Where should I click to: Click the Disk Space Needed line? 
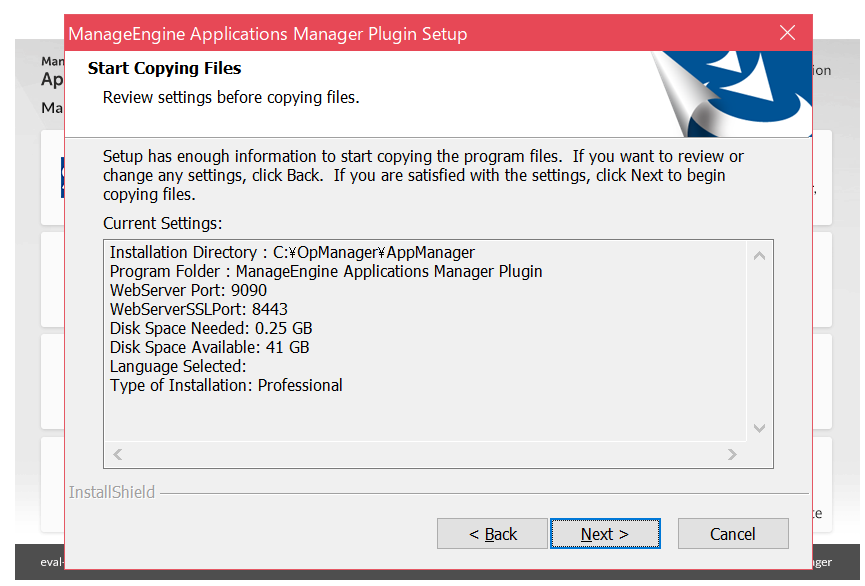[x=211, y=329]
